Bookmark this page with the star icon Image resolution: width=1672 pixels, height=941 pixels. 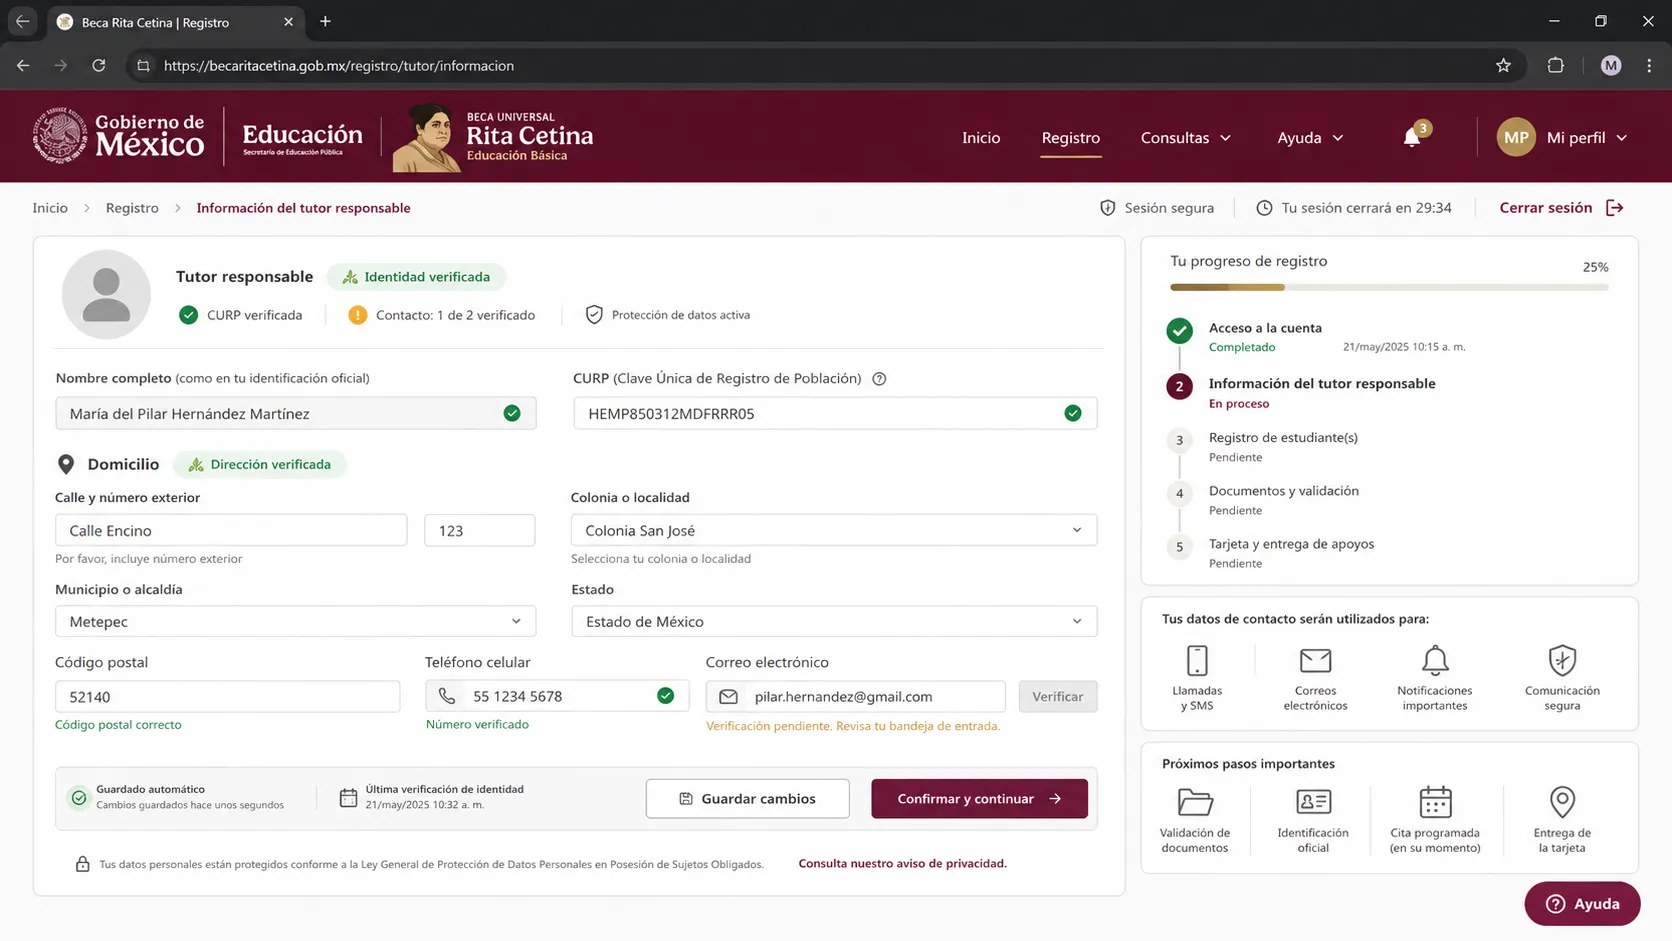click(x=1503, y=66)
